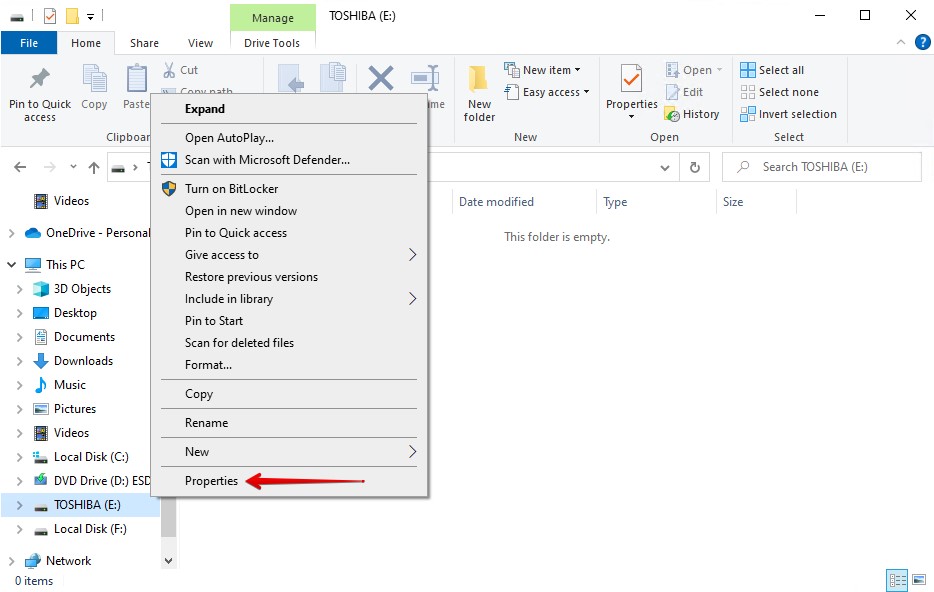The image size is (934, 592).
Task: Click the Cut scissors button
Action: (x=180, y=70)
